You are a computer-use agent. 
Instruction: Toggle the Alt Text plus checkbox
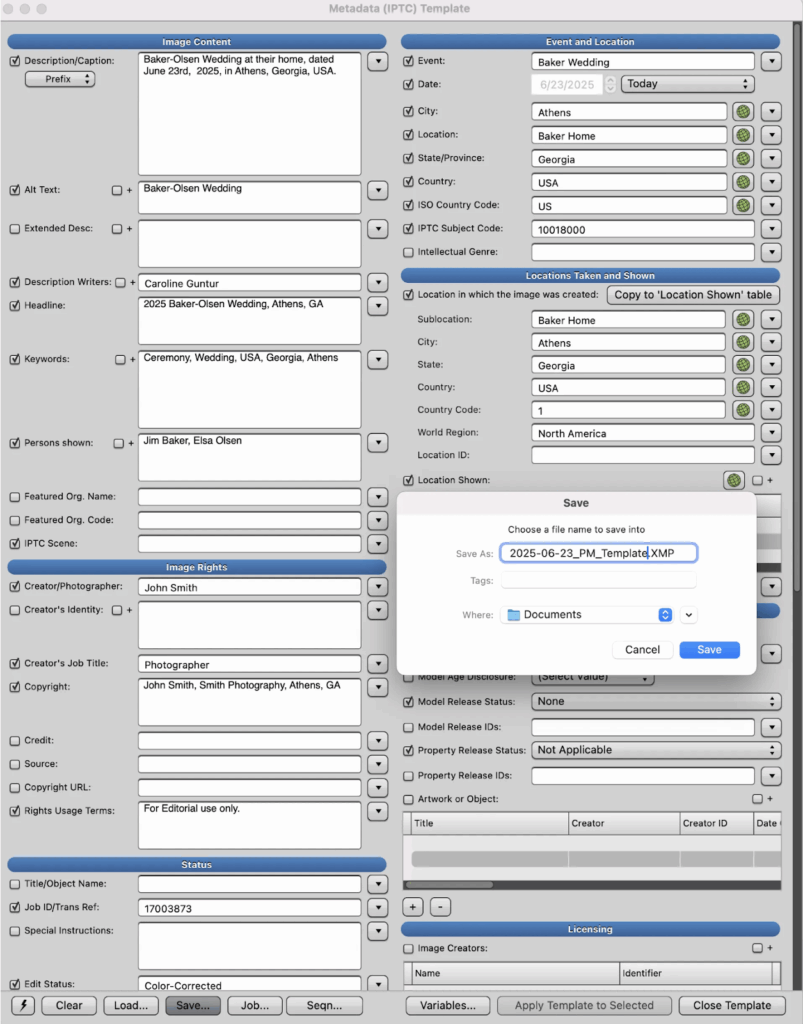pyautogui.click(x=117, y=191)
